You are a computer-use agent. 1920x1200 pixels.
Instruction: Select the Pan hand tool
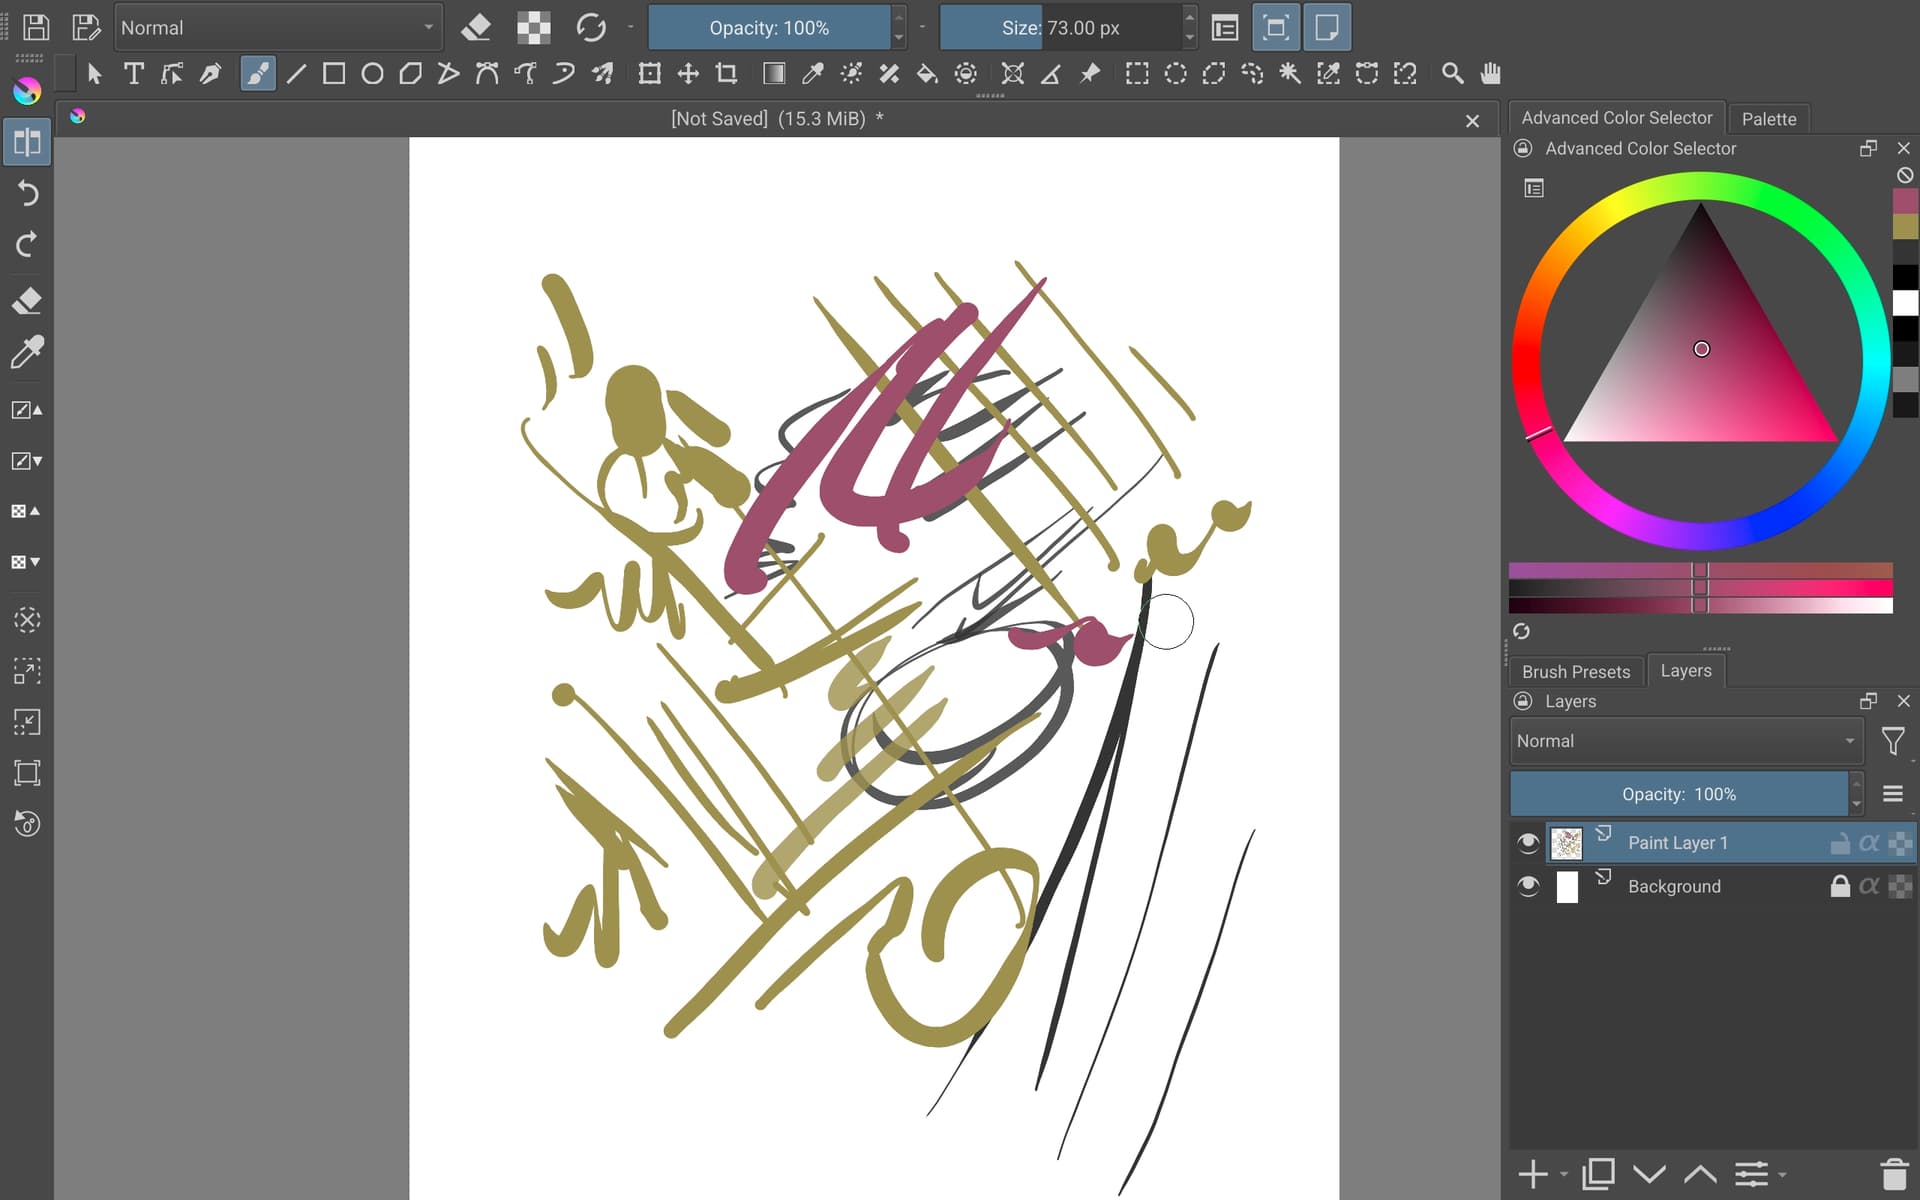pyautogui.click(x=1490, y=74)
